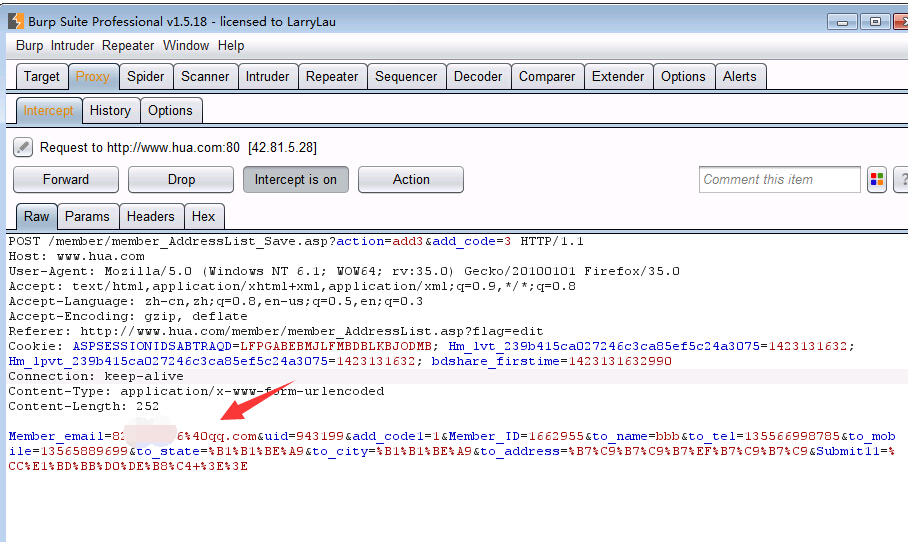Click the Content-Type header line
This screenshot has width=908, height=542.
click(x=196, y=391)
